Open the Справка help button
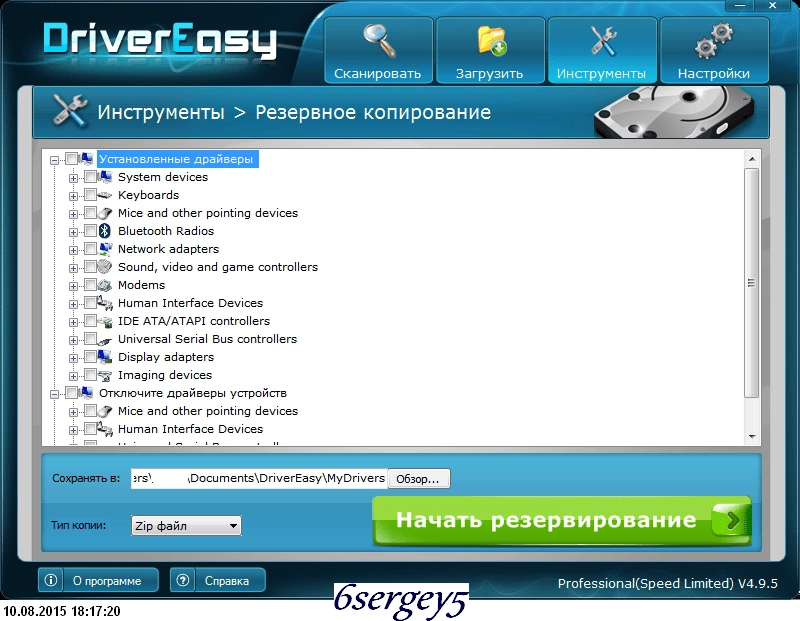This screenshot has height=621, width=800. click(x=218, y=580)
